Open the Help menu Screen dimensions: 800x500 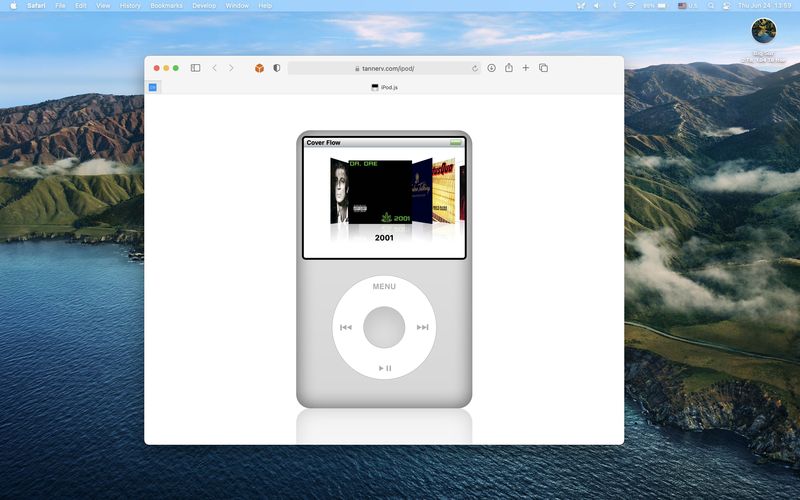(265, 6)
